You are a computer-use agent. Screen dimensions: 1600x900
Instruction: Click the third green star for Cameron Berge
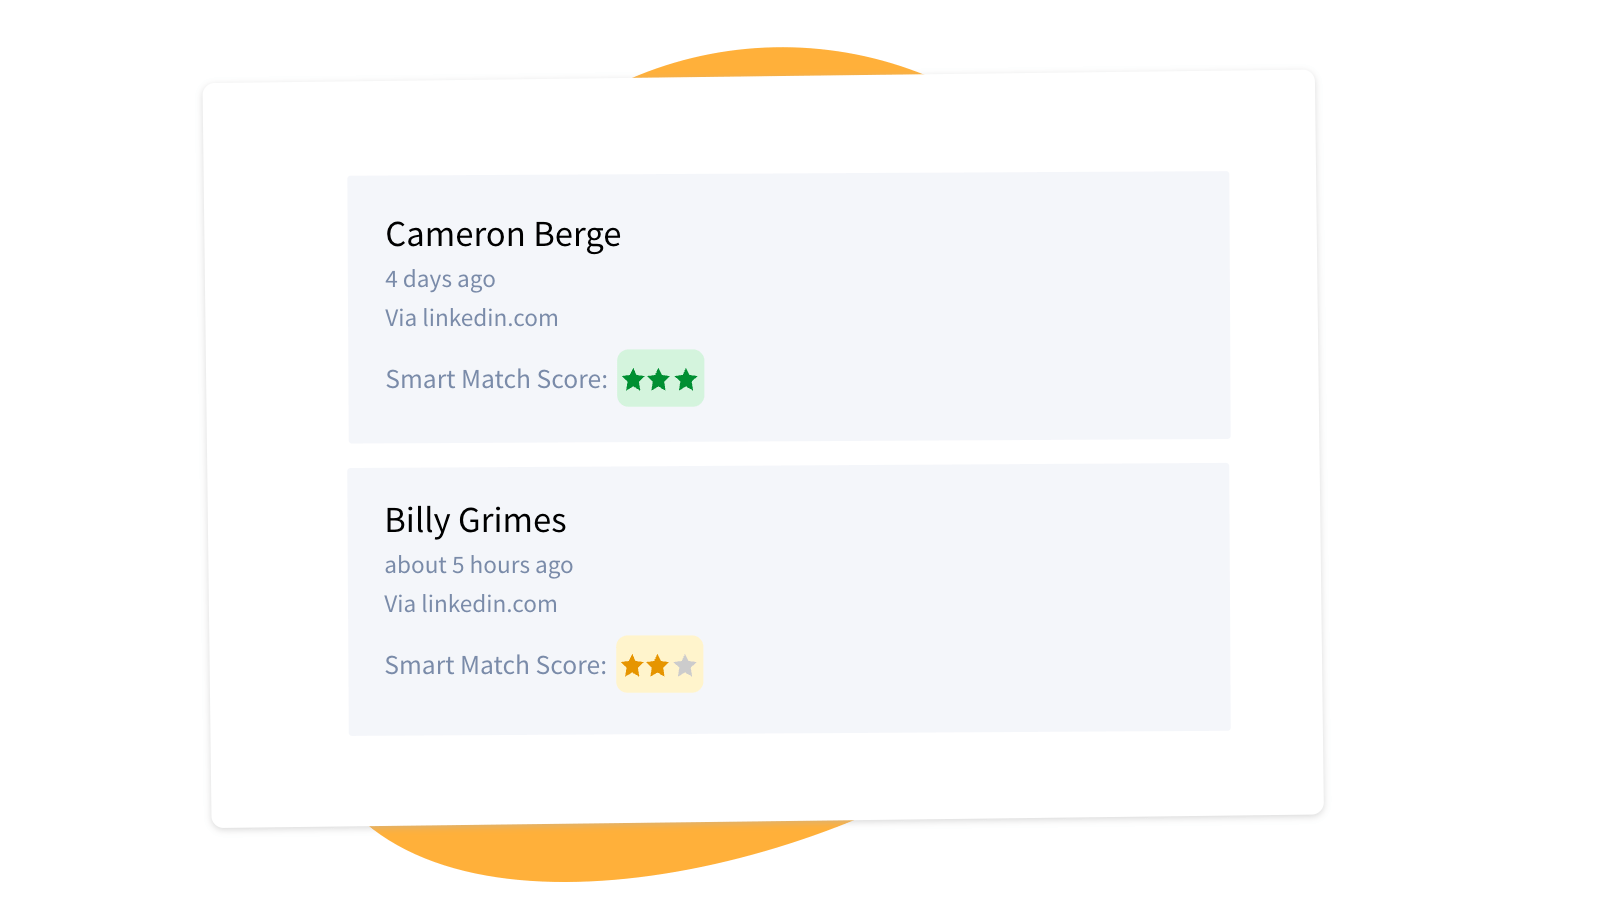(x=686, y=380)
